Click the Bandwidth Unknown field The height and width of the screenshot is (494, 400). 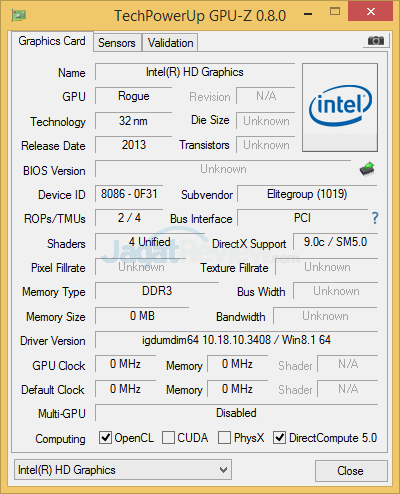tap(325, 316)
